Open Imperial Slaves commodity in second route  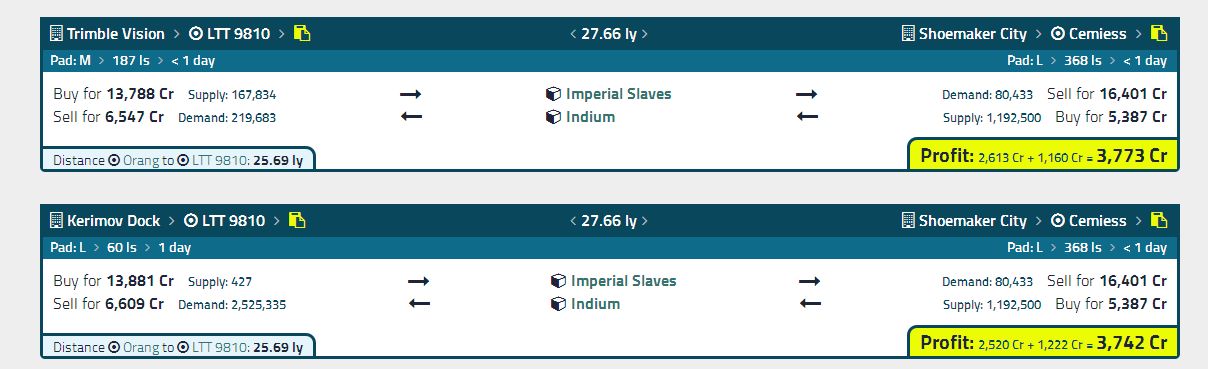[624, 281]
